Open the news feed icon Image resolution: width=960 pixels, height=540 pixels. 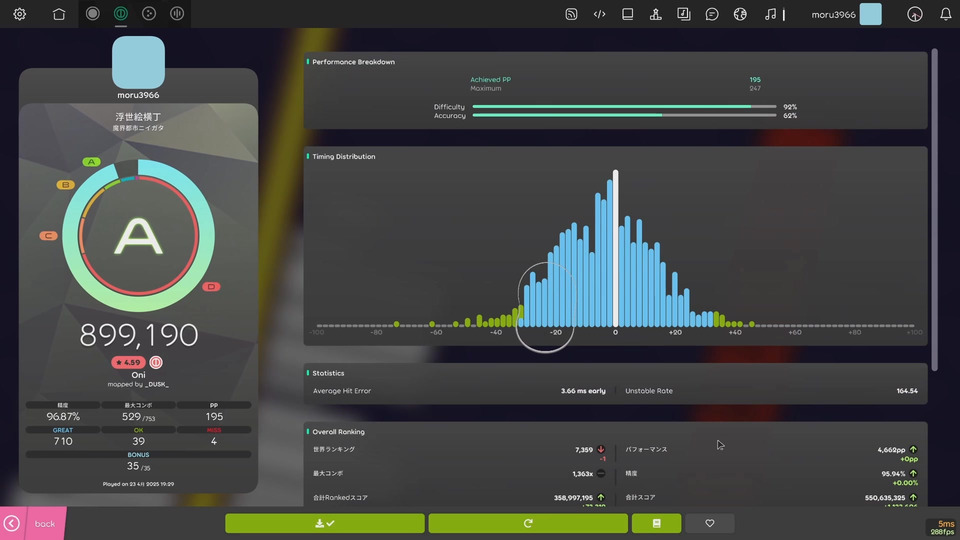coord(571,13)
